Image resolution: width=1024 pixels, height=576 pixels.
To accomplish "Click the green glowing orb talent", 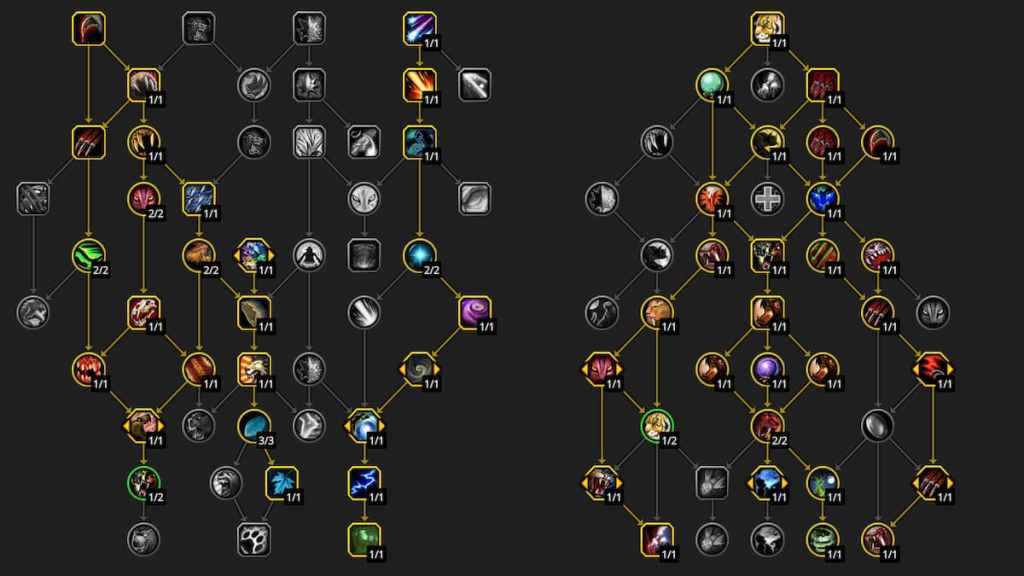I will (x=712, y=85).
